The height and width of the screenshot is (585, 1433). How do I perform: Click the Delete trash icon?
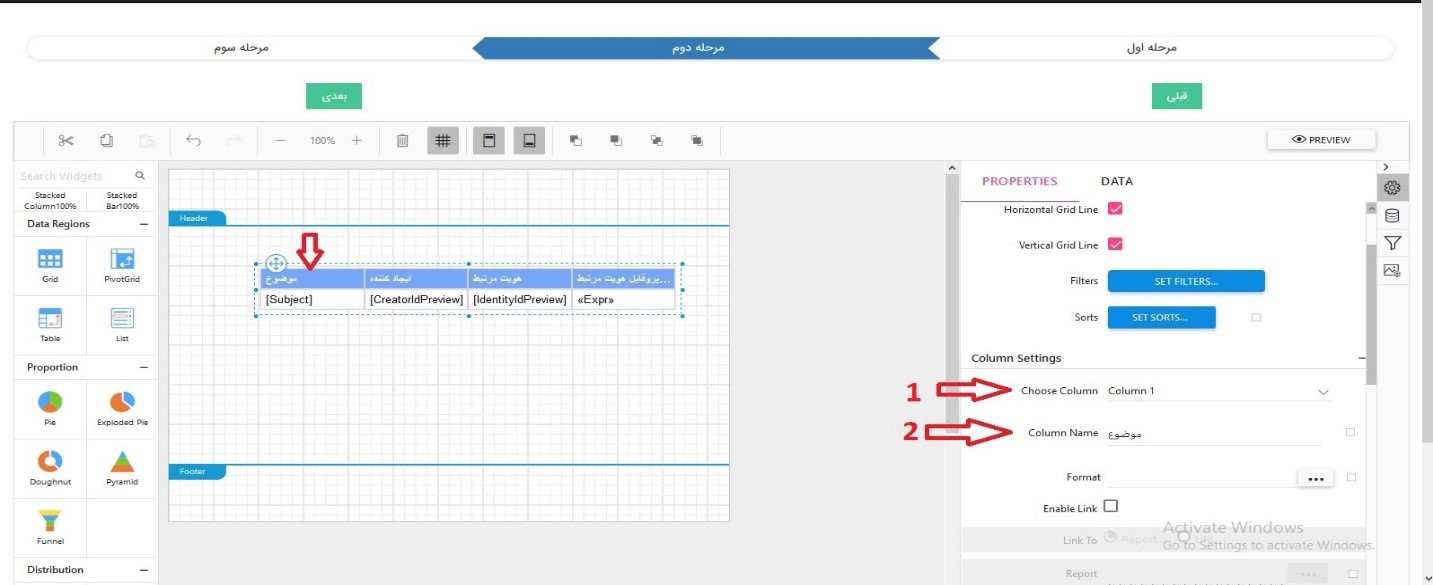click(x=402, y=141)
